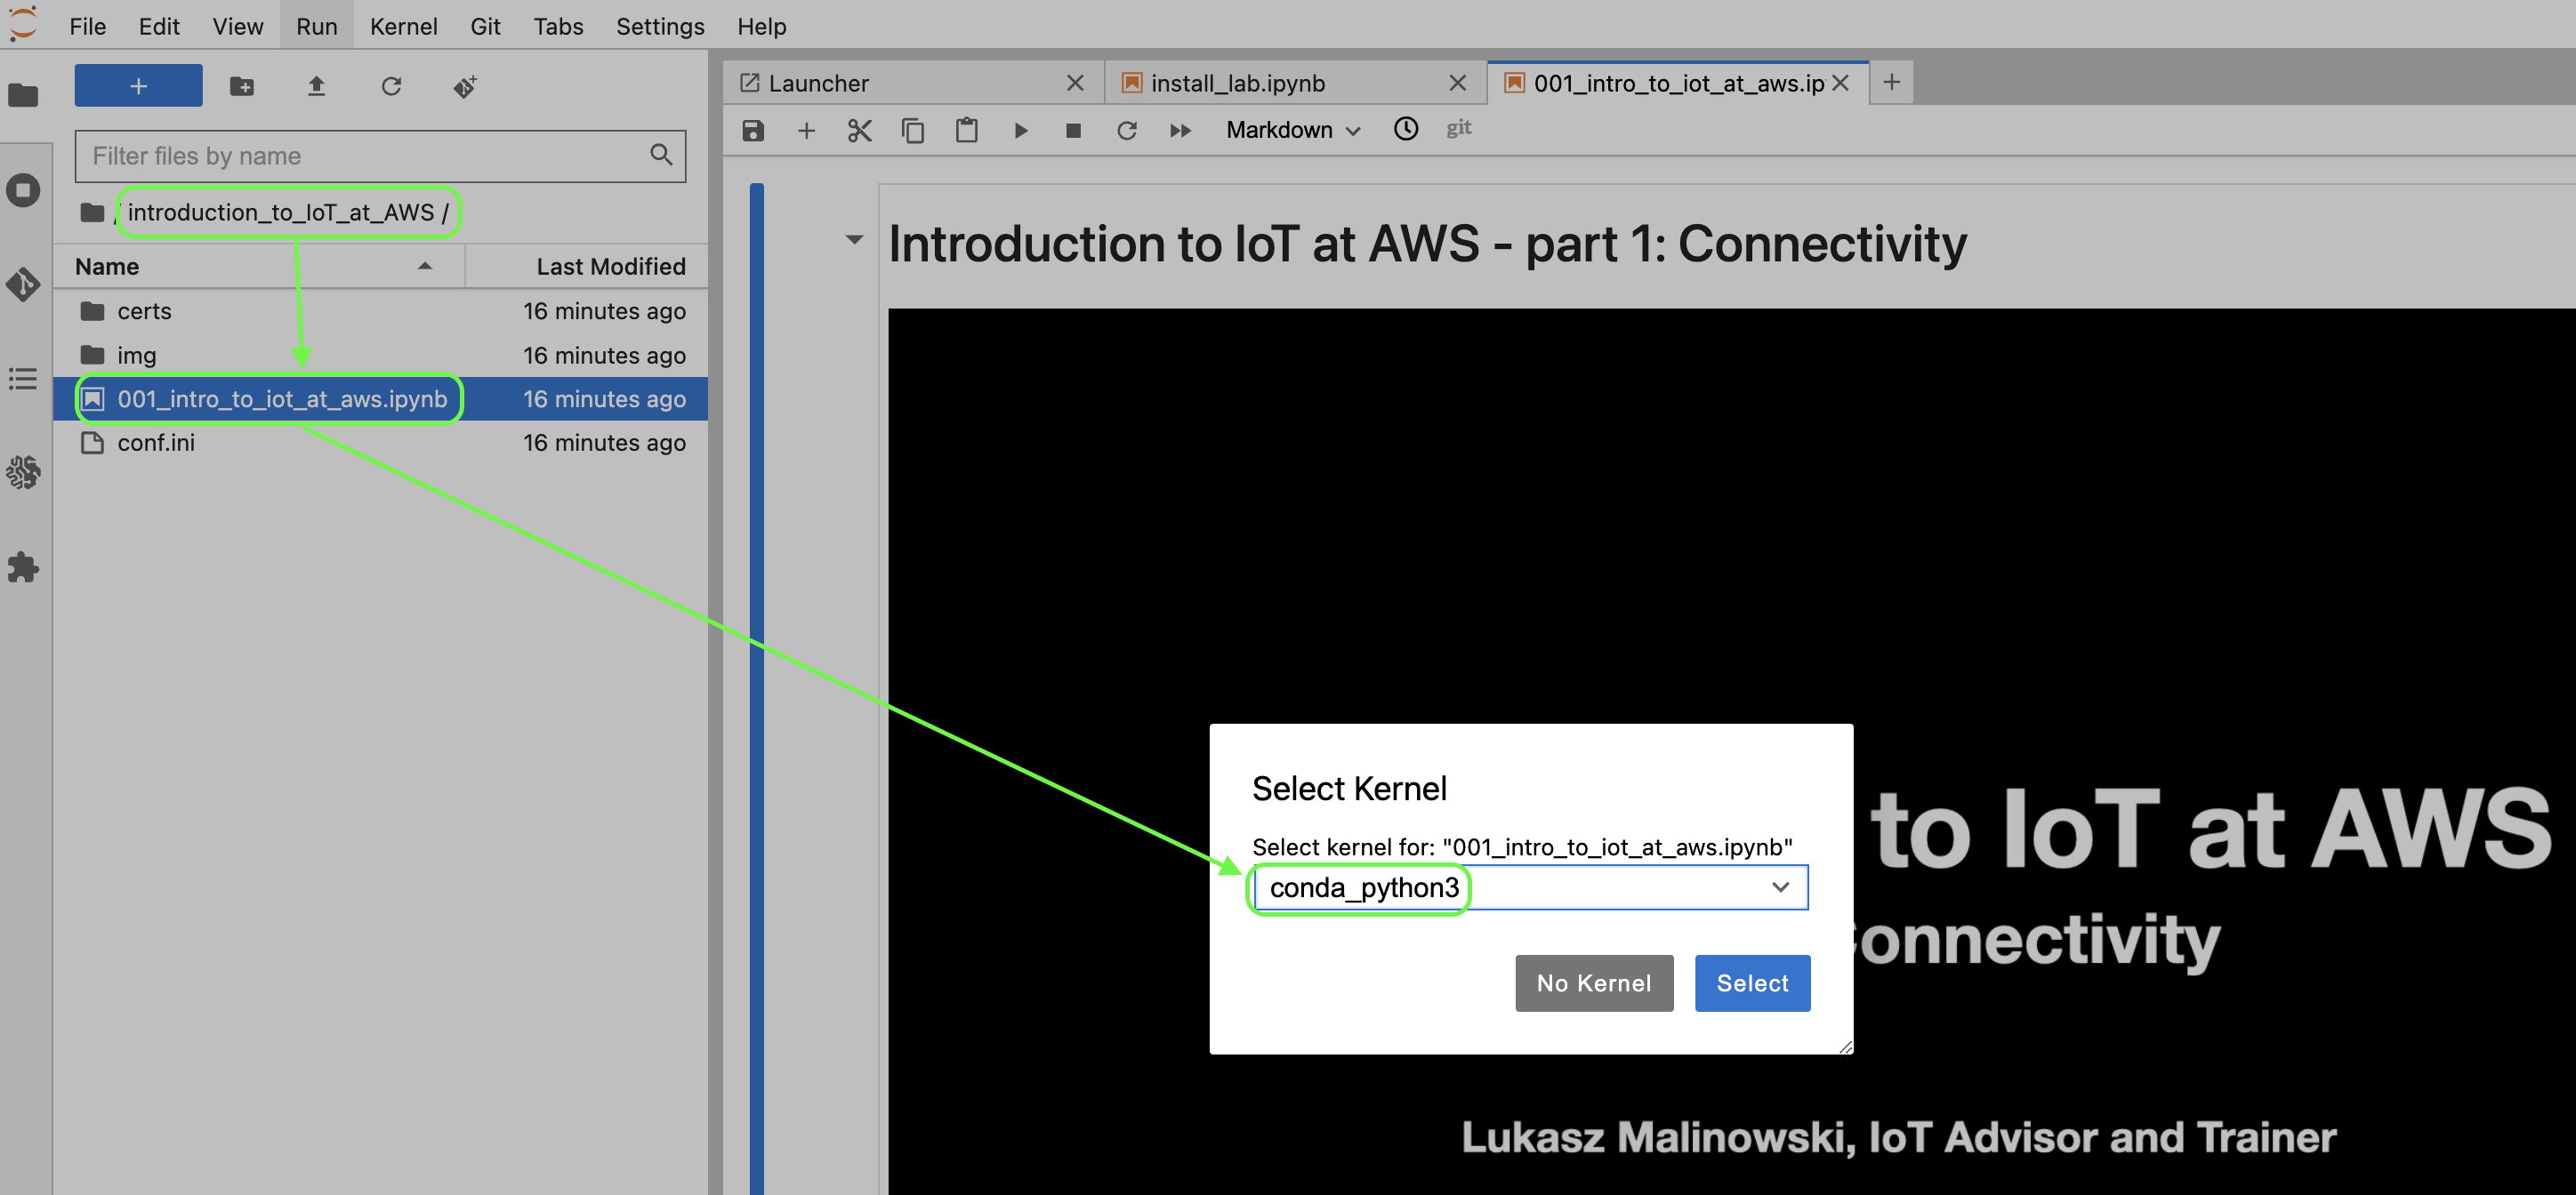Viewport: 2576px width, 1195px height.
Task: Open the cell type Markdown dropdown
Action: (x=1293, y=130)
